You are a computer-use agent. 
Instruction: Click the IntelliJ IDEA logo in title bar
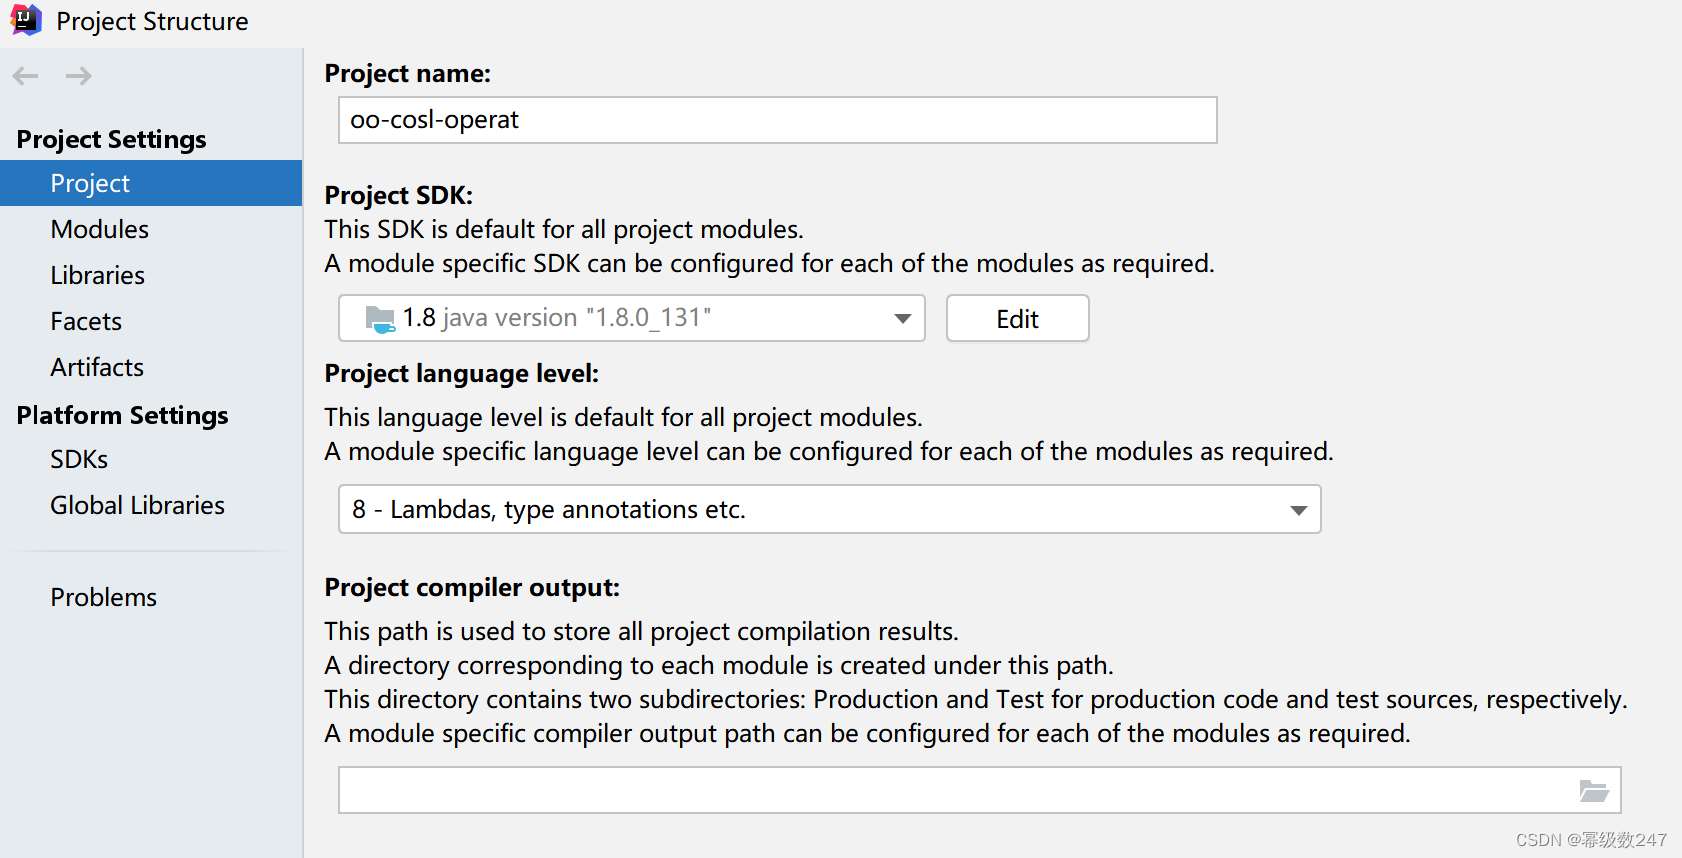click(x=25, y=20)
